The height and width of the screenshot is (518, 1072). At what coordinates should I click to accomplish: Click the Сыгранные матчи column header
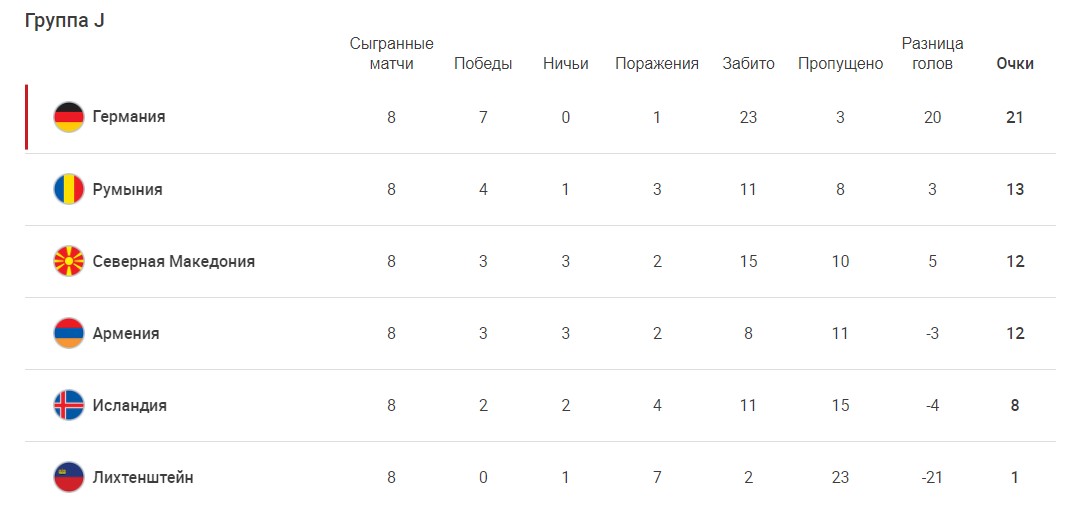[x=392, y=54]
